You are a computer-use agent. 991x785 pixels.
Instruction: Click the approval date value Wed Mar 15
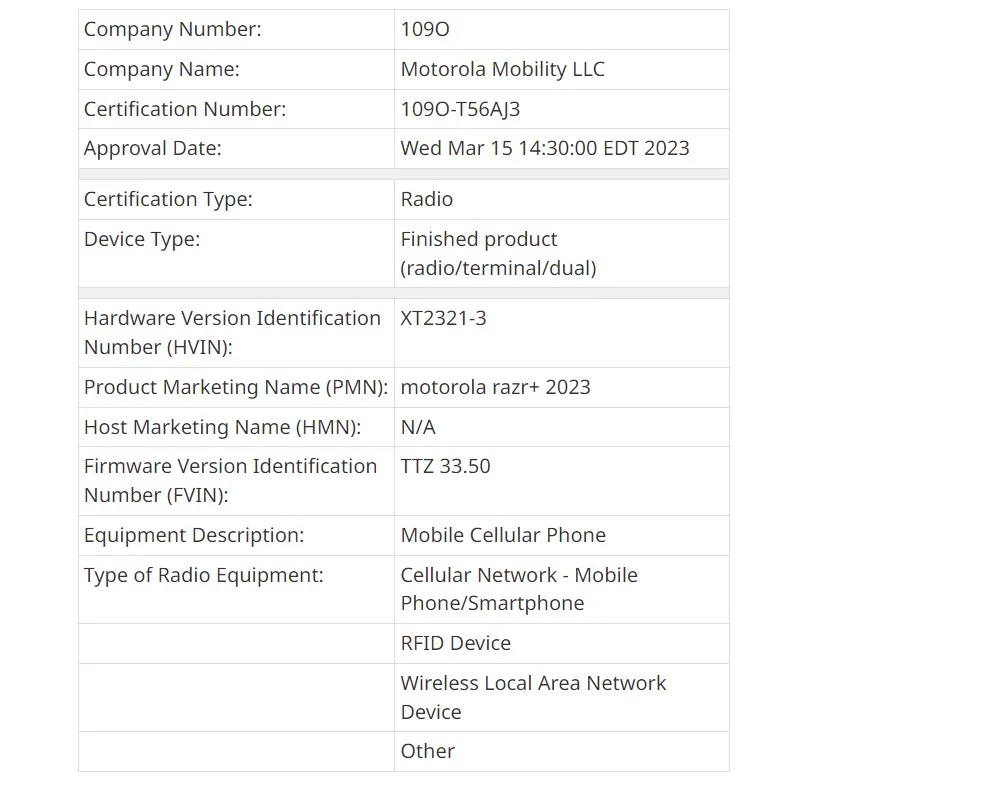[x=544, y=148]
